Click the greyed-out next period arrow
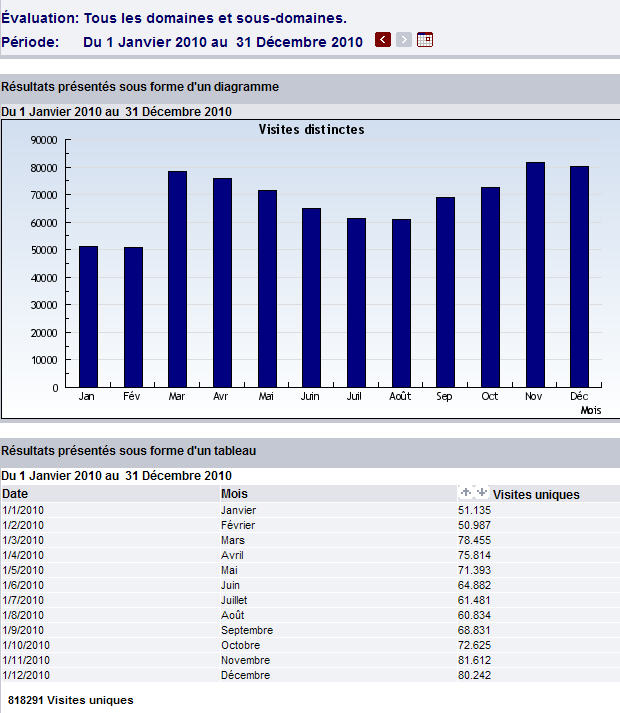 (404, 40)
